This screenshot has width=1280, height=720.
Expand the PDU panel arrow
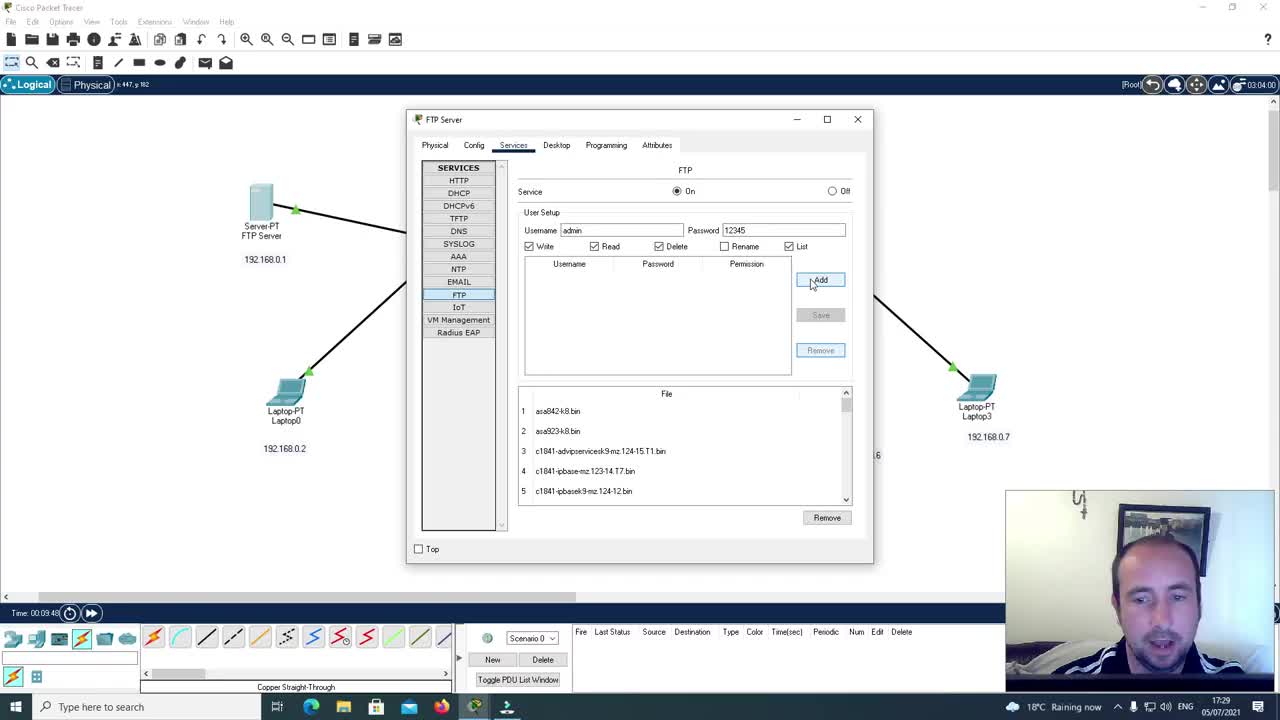click(459, 659)
